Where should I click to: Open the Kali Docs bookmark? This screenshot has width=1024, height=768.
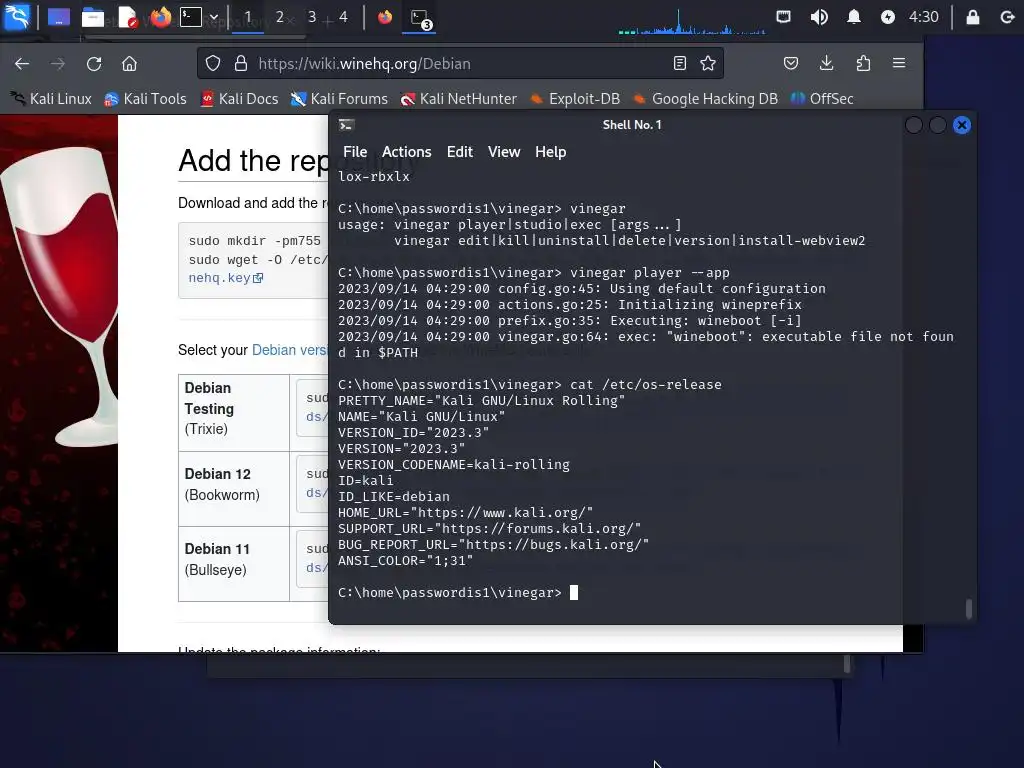point(239,99)
